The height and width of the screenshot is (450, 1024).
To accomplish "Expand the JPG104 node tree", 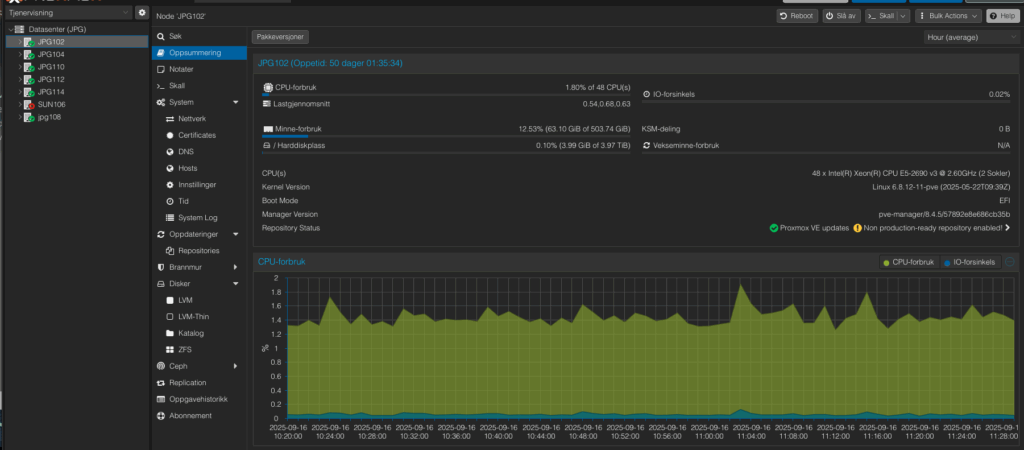I will tap(19, 55).
